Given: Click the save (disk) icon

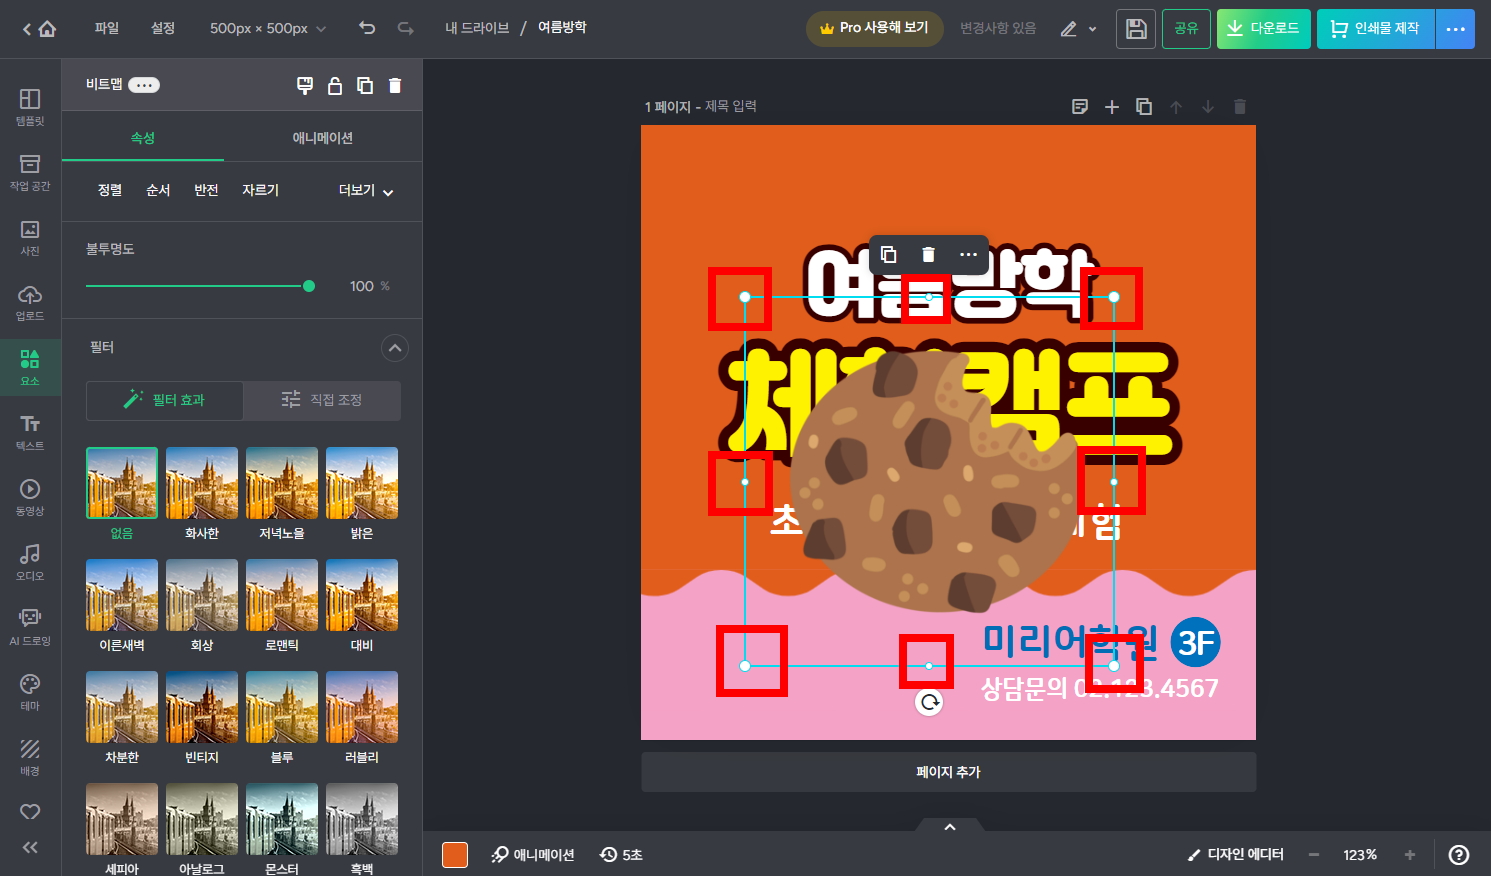Looking at the screenshot, I should click(1135, 28).
